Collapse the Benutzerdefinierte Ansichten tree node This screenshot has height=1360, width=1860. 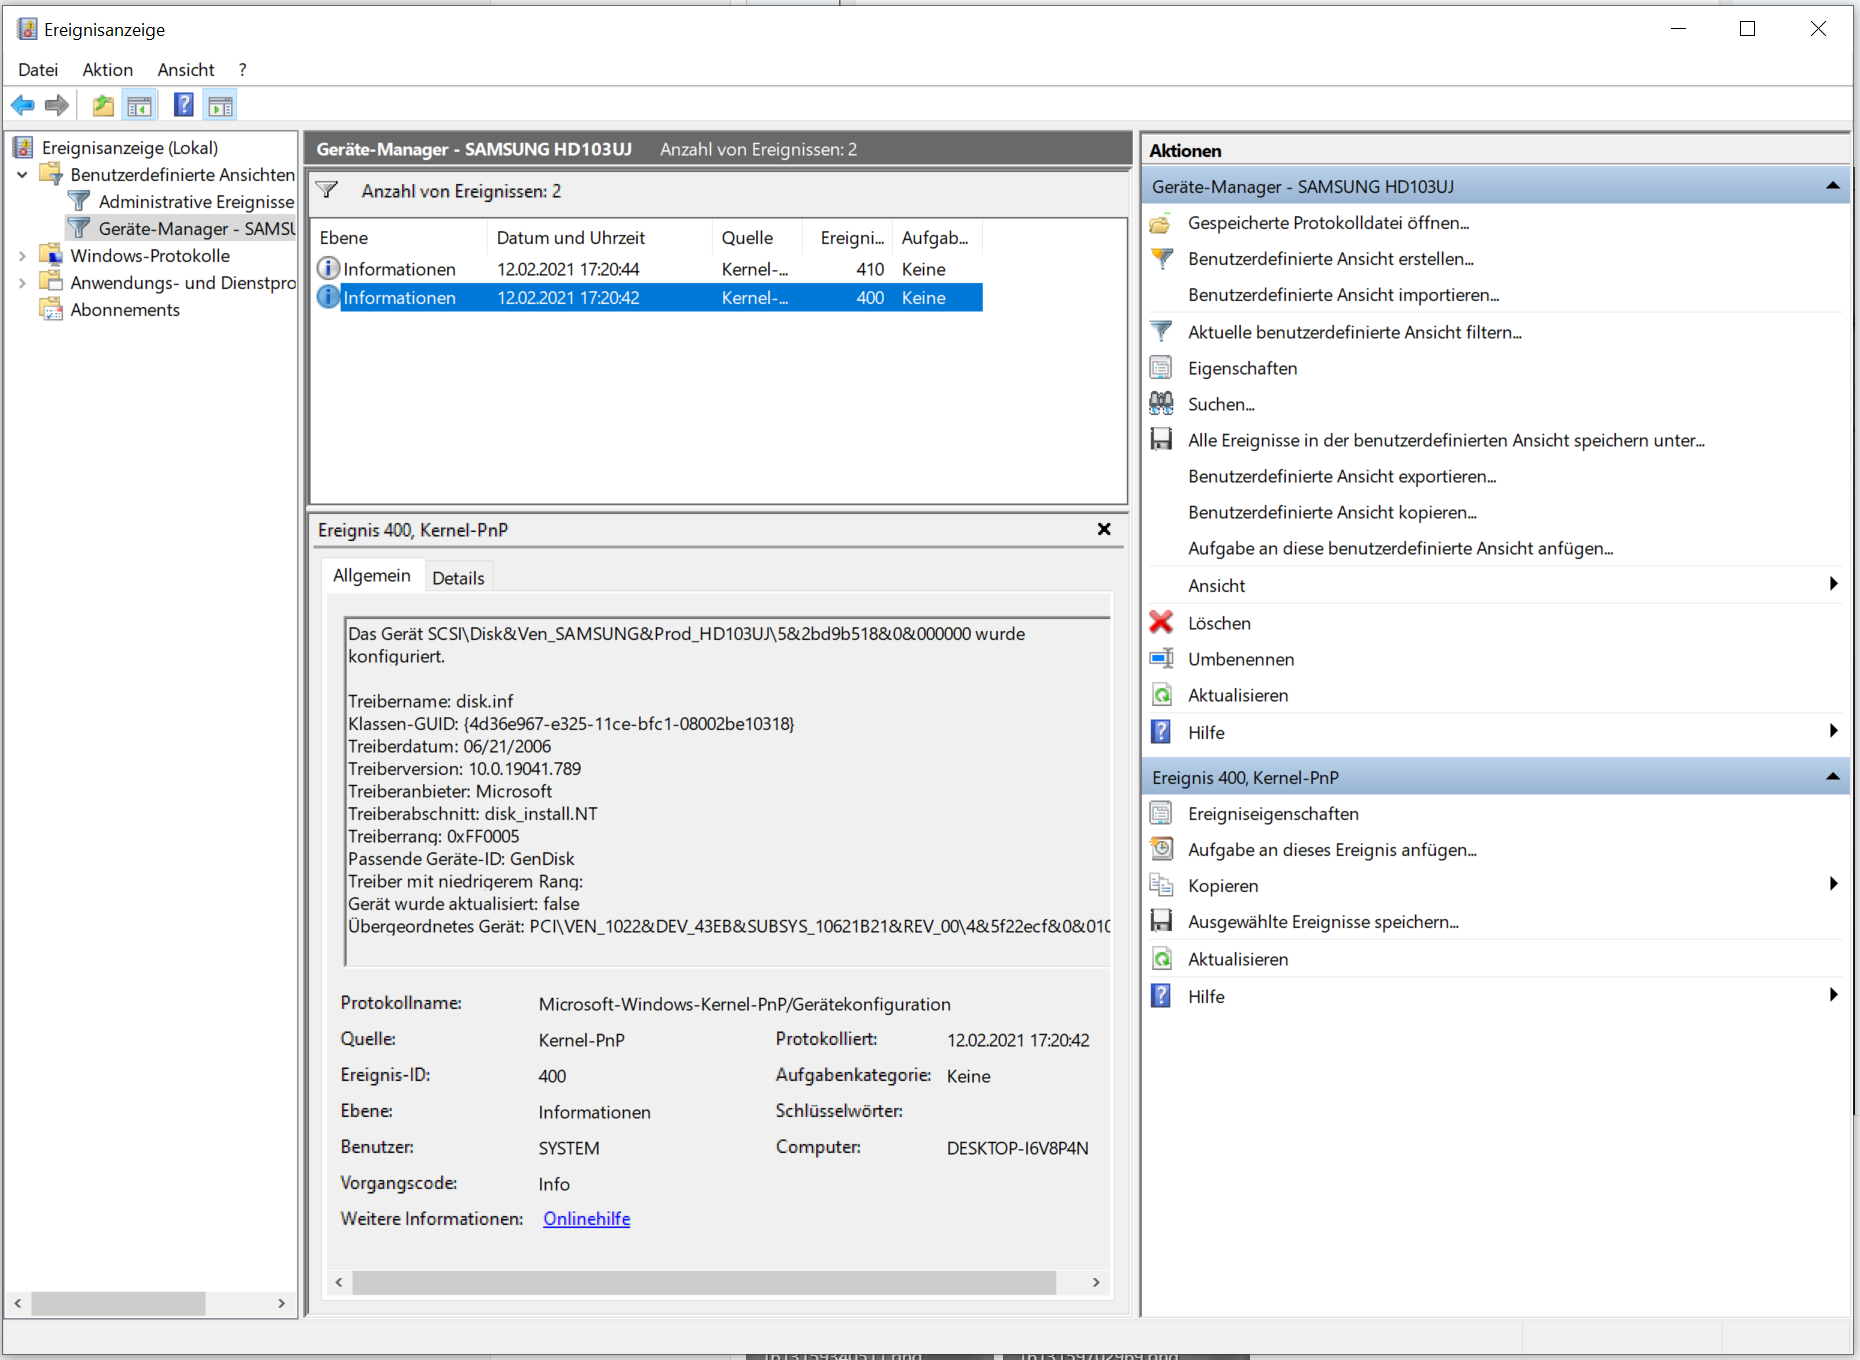(22, 175)
